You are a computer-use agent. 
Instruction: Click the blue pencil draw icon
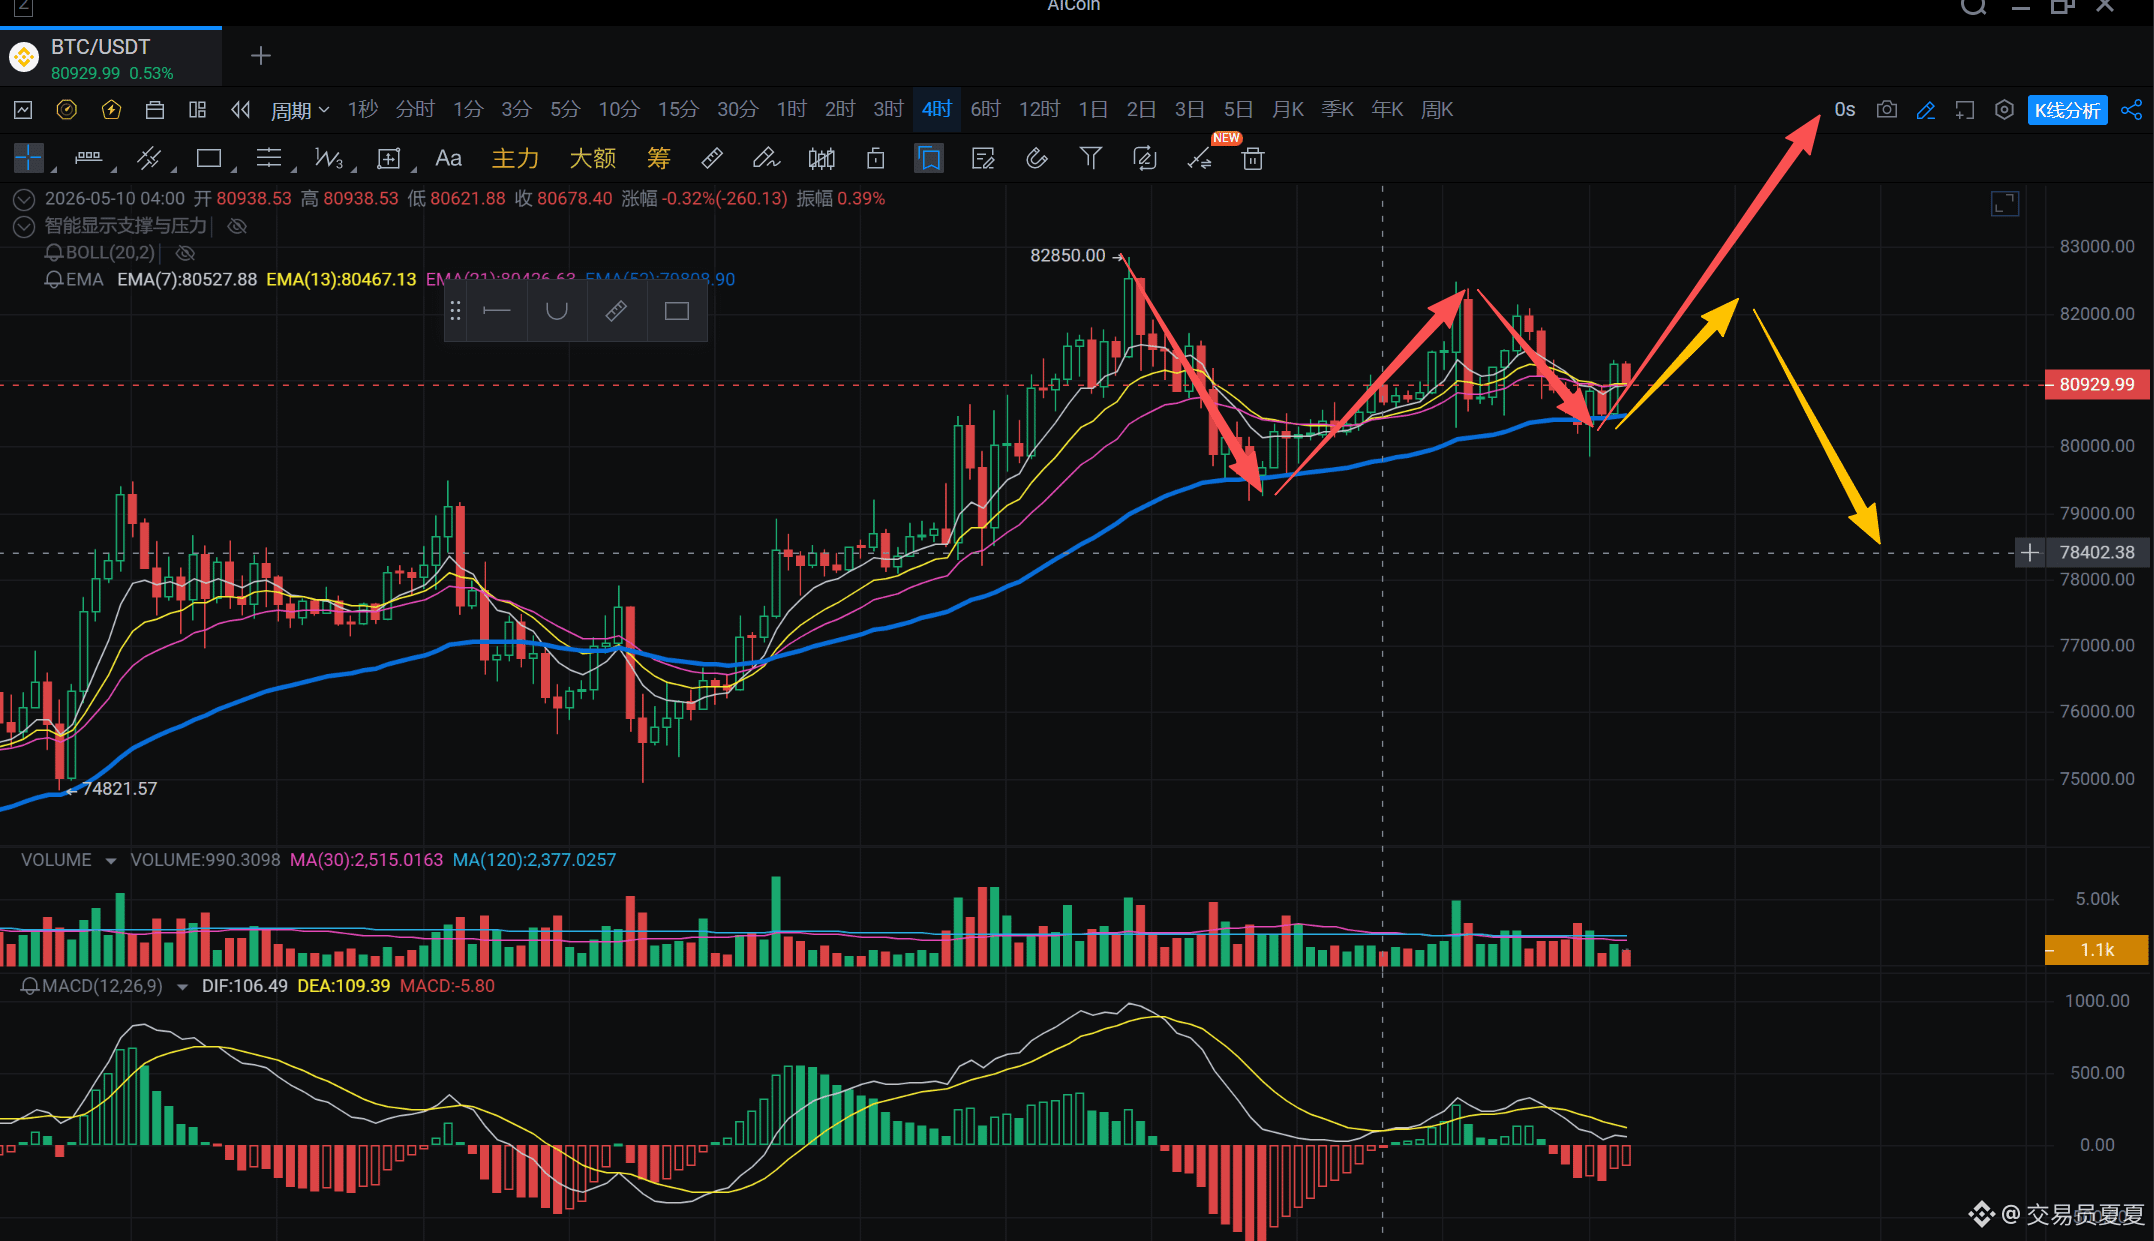1926,110
